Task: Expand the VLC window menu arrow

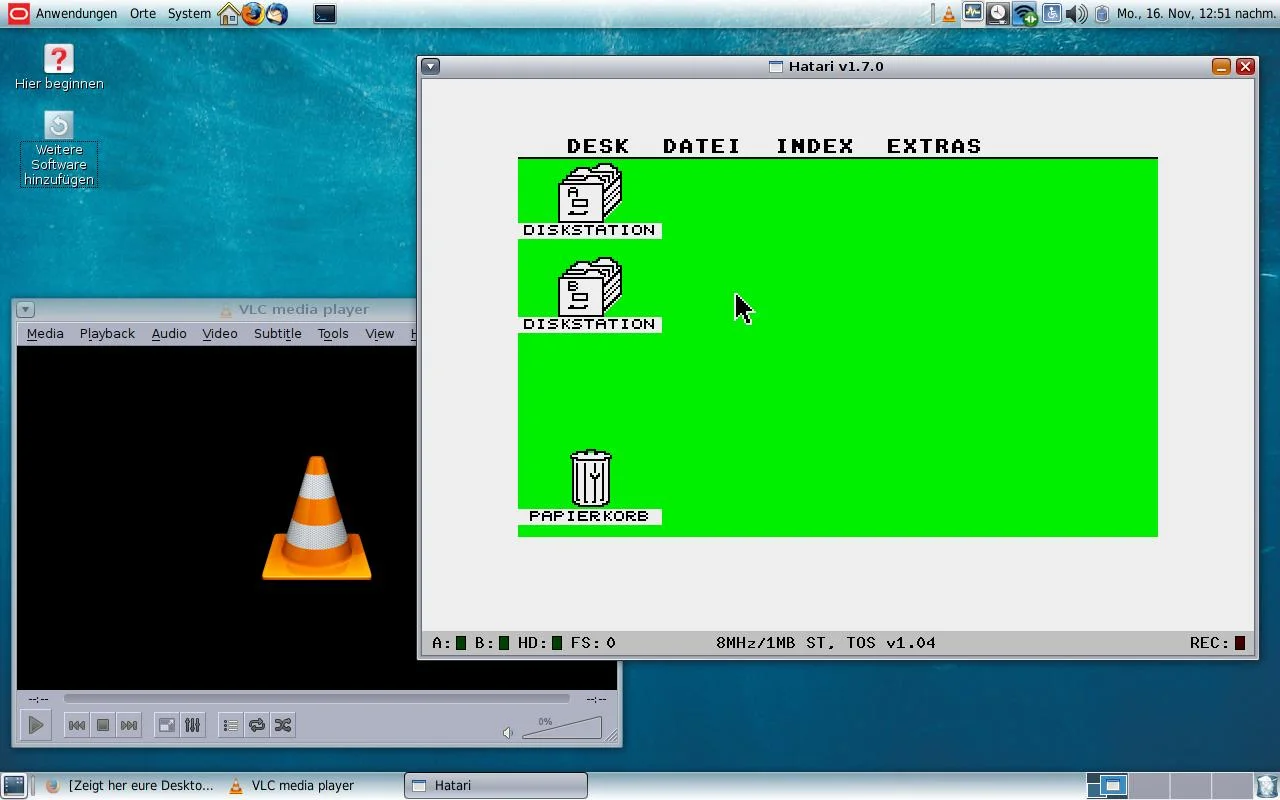Action: 26,310
